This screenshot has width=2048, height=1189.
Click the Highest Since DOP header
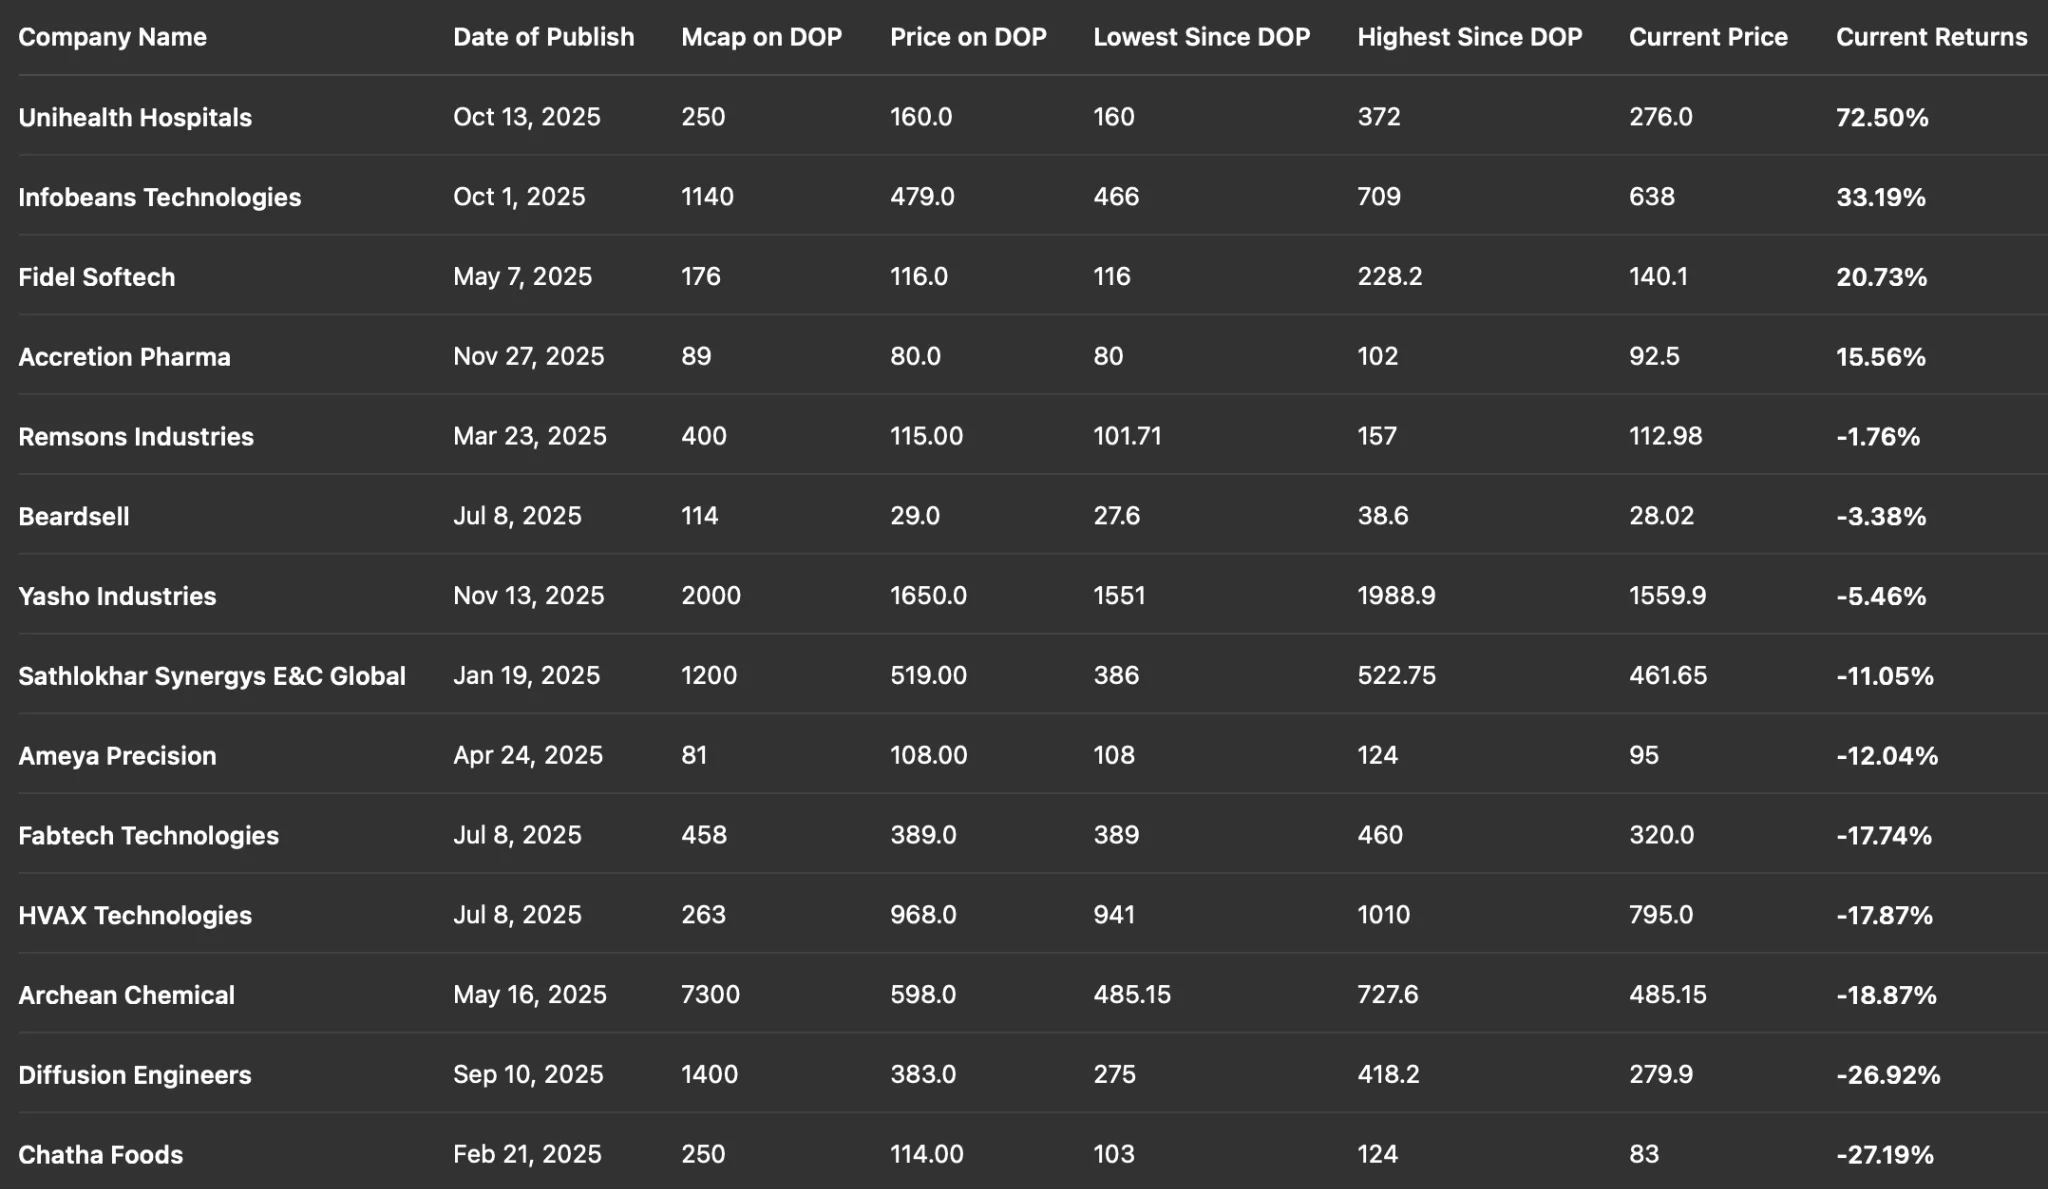[x=1469, y=37]
